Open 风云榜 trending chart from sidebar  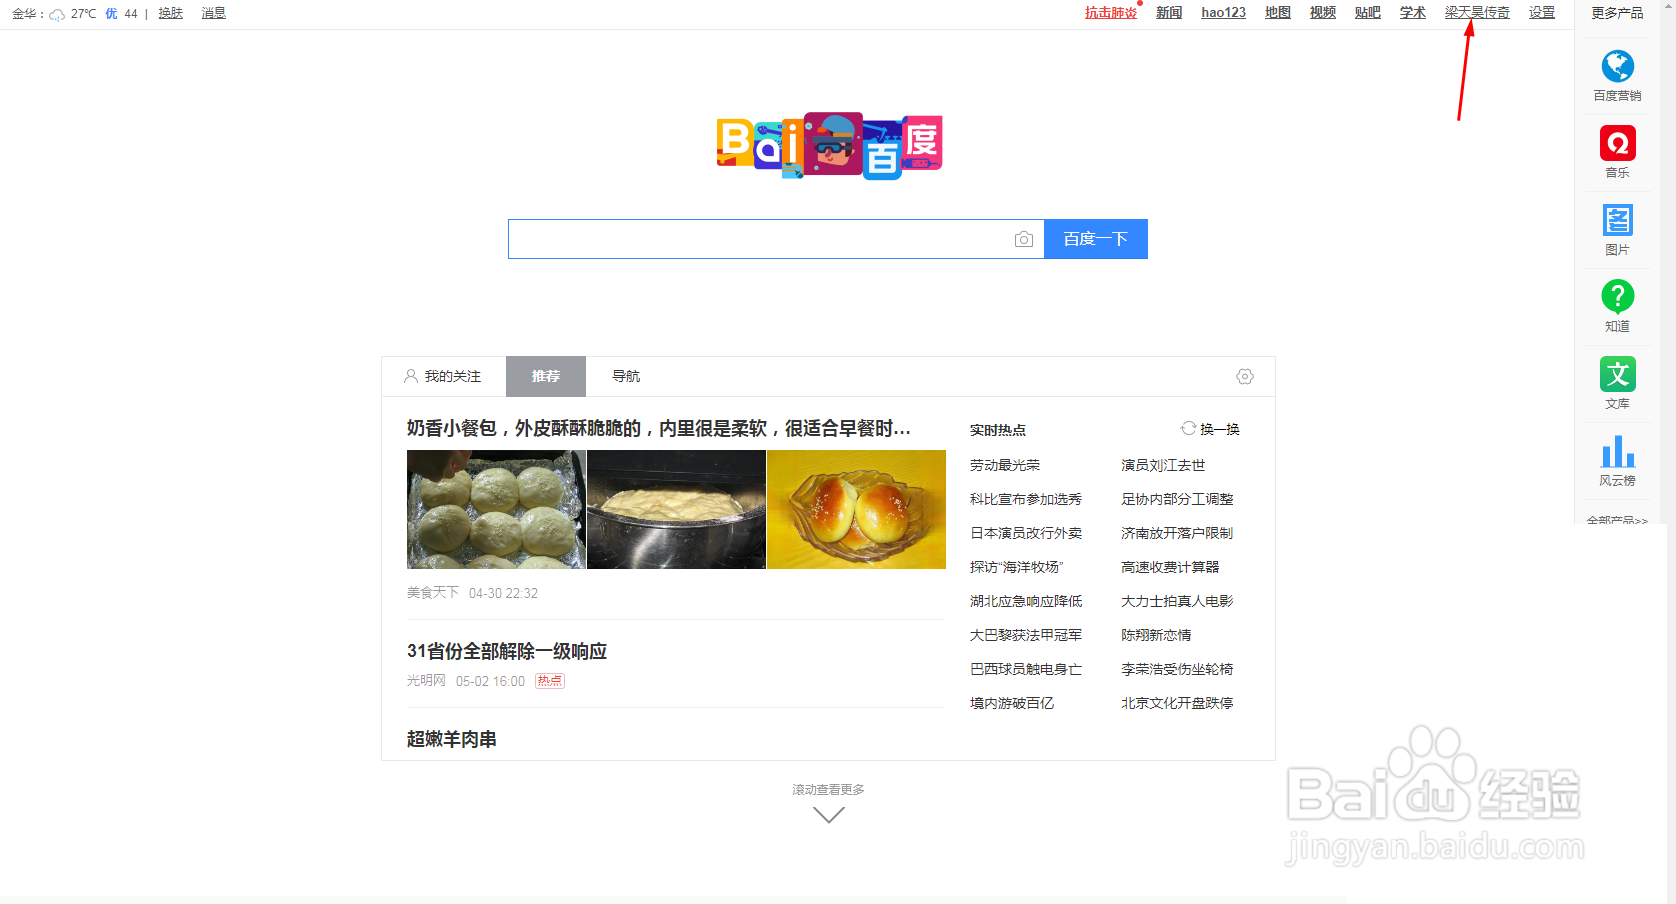click(1617, 460)
